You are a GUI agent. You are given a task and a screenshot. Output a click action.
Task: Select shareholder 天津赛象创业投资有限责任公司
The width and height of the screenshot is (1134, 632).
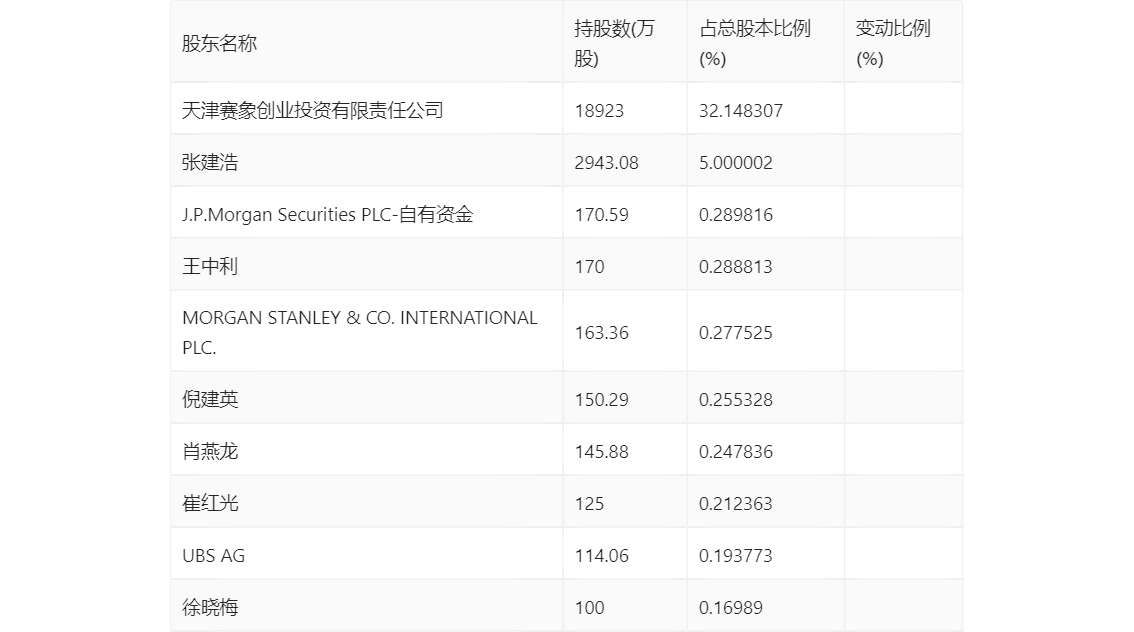coord(312,110)
